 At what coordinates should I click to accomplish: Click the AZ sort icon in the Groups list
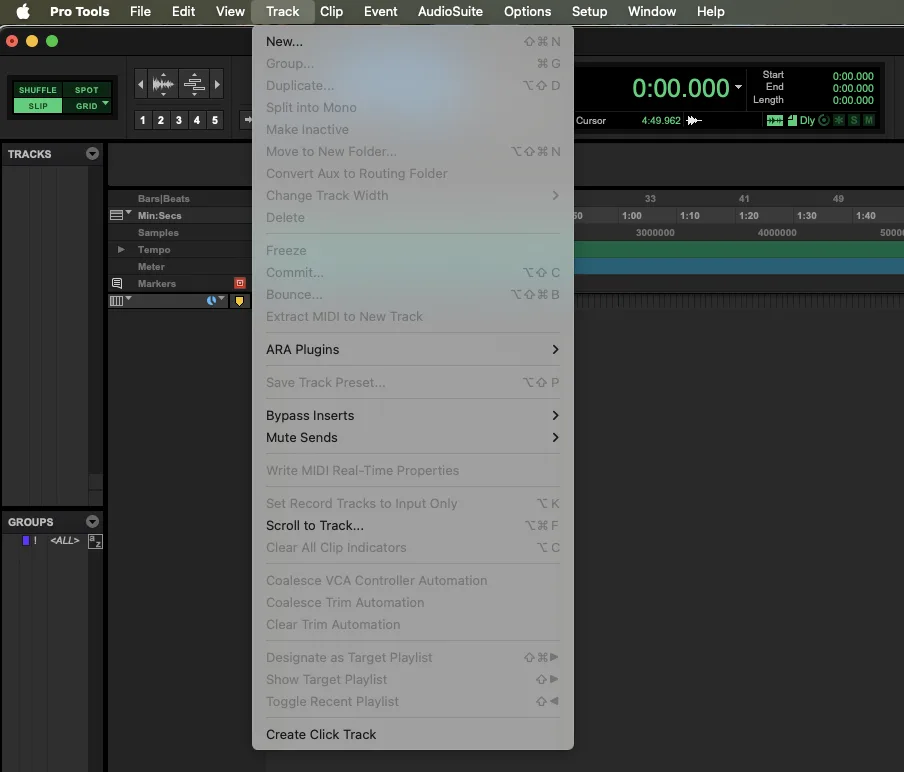pyautogui.click(x=95, y=541)
